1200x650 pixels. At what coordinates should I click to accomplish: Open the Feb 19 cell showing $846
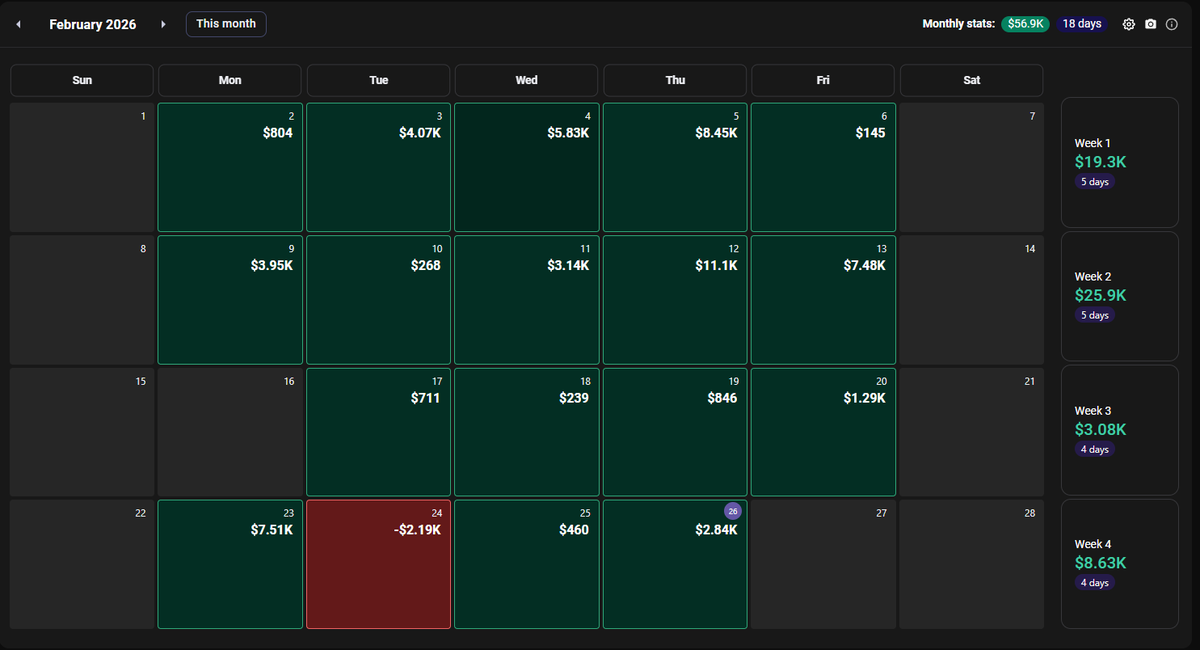click(x=675, y=432)
